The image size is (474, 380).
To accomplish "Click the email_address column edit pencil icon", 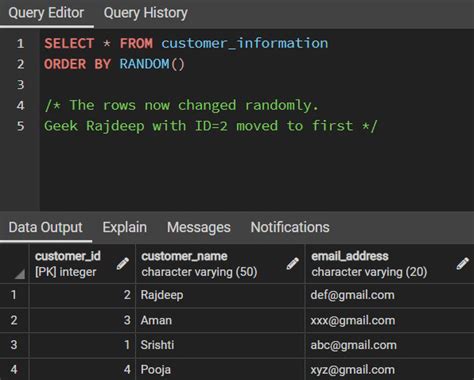I will [x=462, y=264].
